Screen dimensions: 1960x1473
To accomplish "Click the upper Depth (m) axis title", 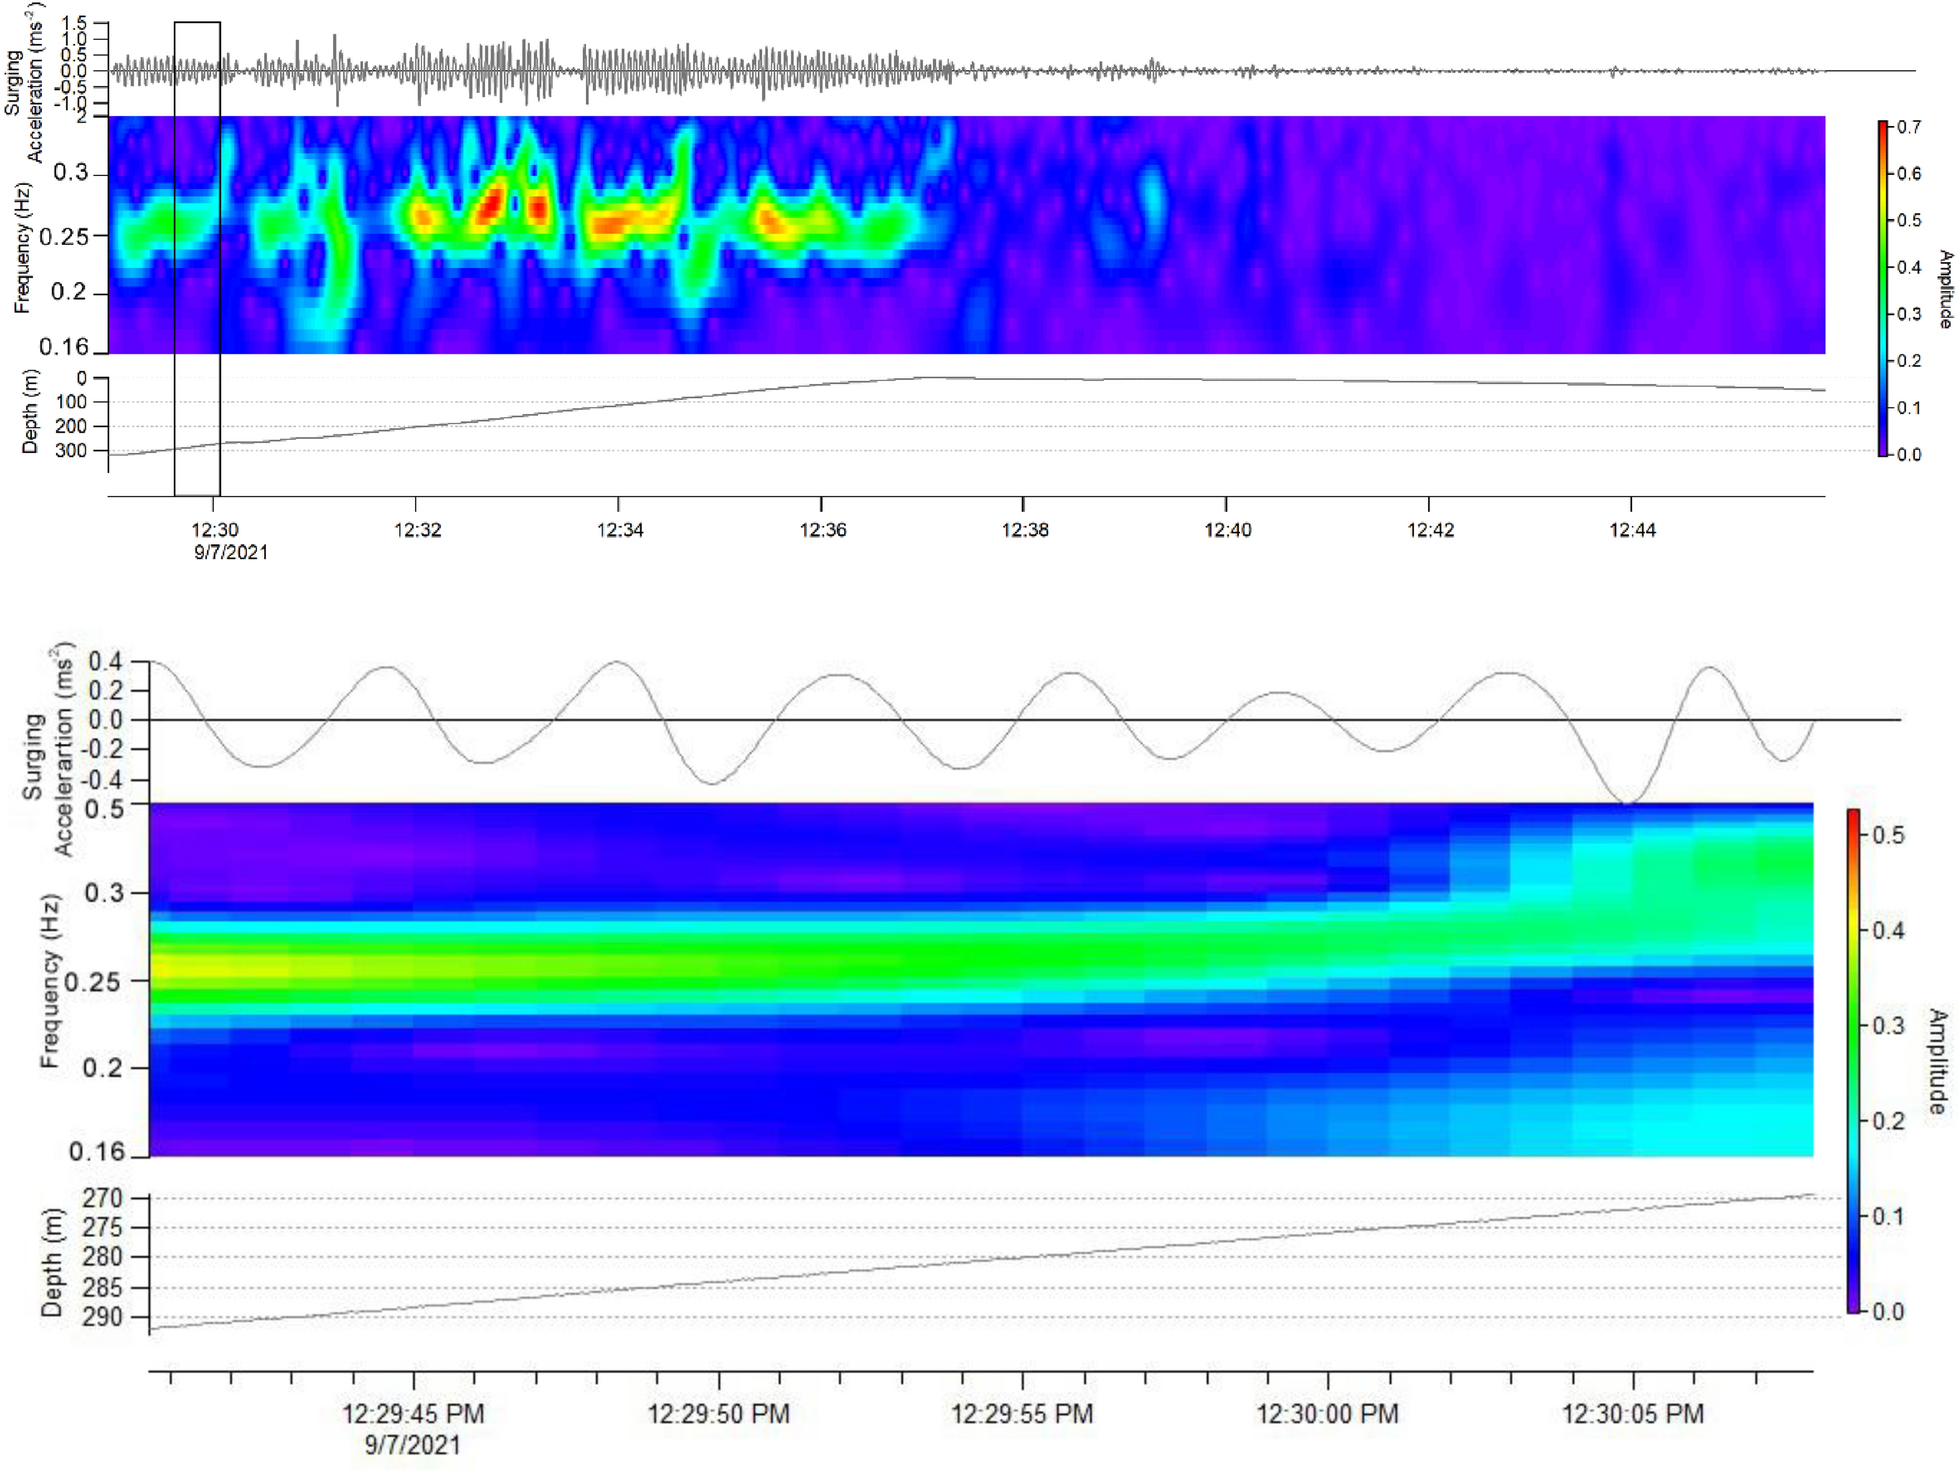I will 30,412.
